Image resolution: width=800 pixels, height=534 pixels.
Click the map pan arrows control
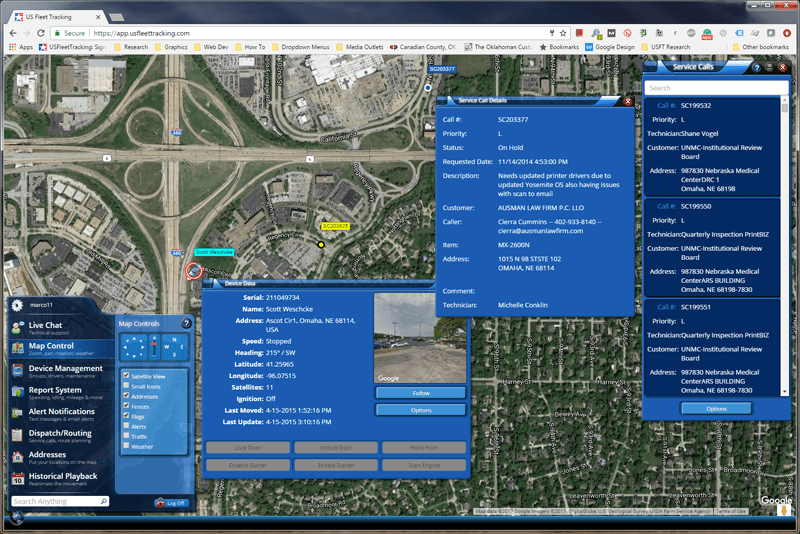(134, 347)
